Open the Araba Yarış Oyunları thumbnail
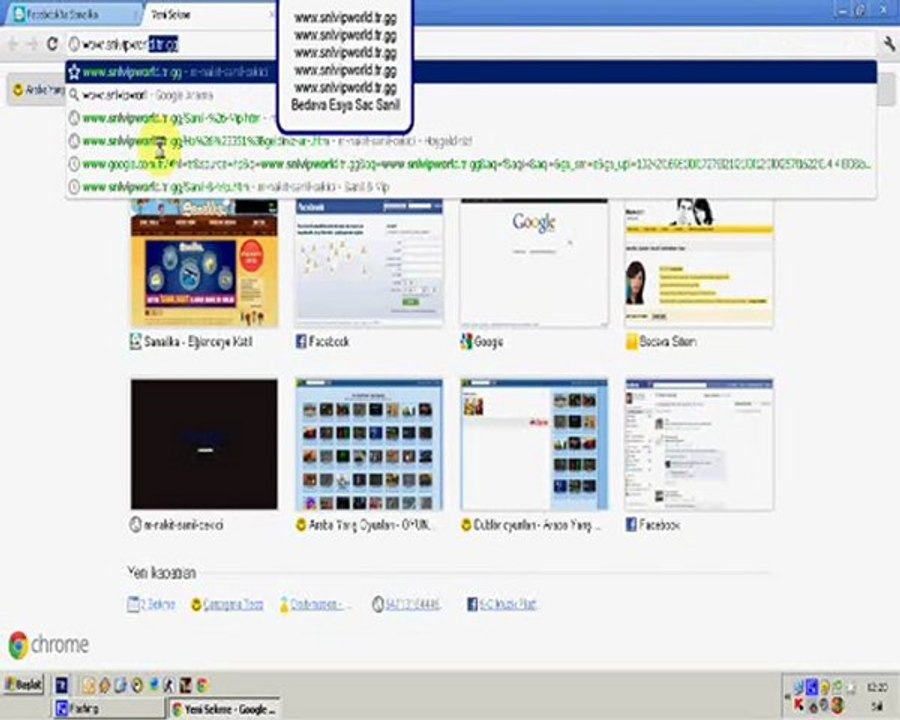The height and width of the screenshot is (720, 900). [x=369, y=444]
